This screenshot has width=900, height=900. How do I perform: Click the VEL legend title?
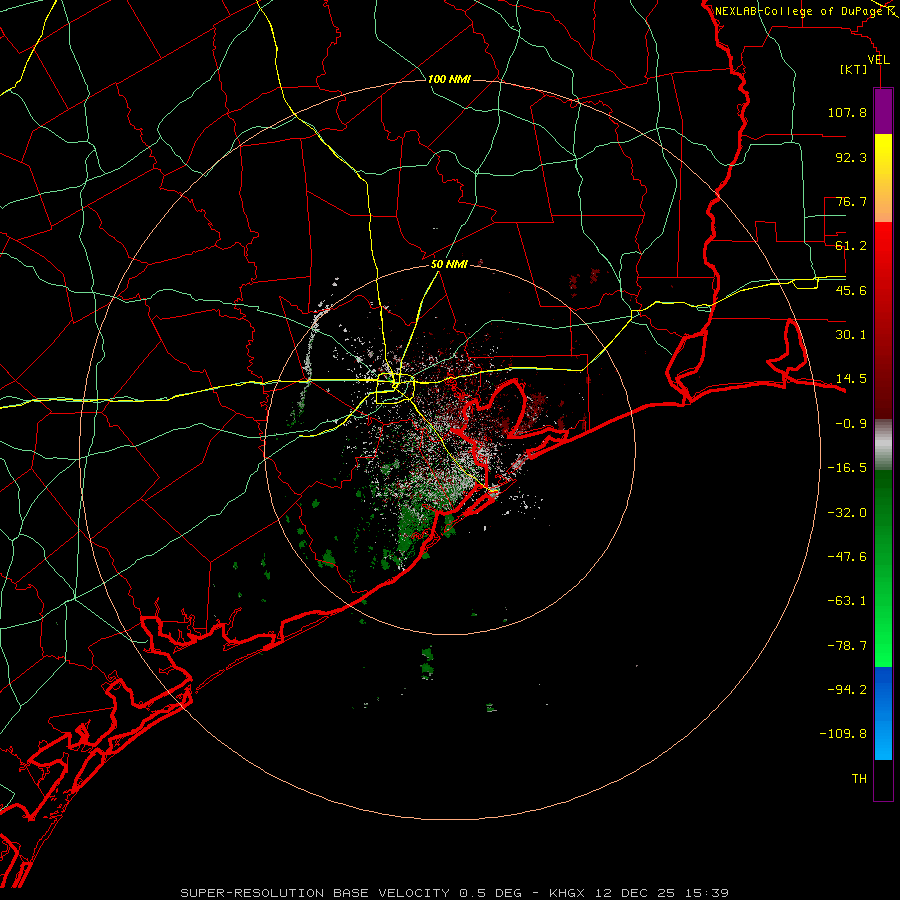[x=878, y=60]
